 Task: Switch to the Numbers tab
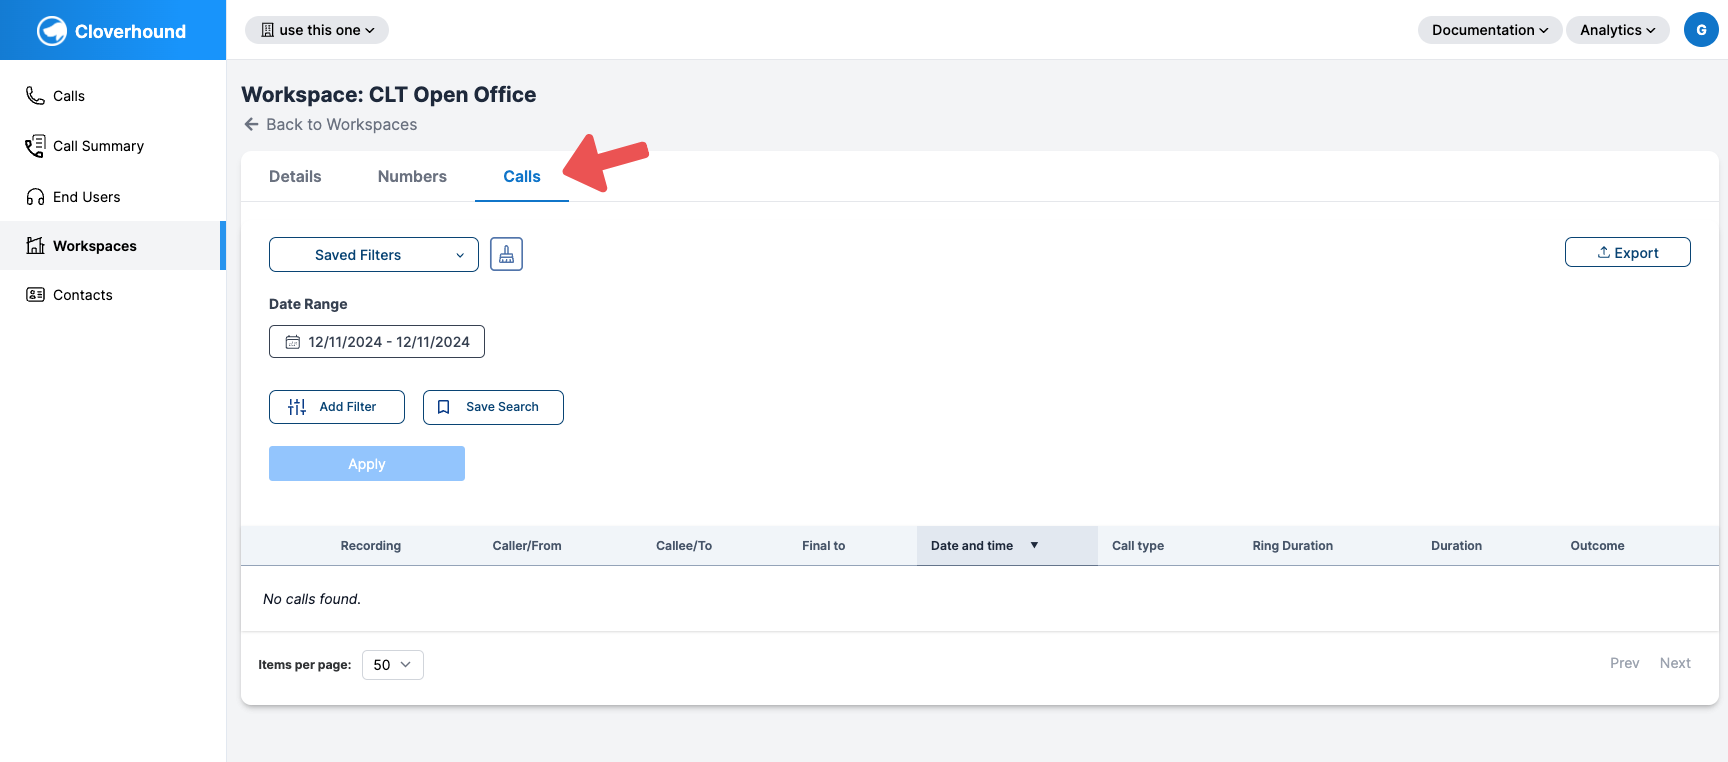pos(412,176)
